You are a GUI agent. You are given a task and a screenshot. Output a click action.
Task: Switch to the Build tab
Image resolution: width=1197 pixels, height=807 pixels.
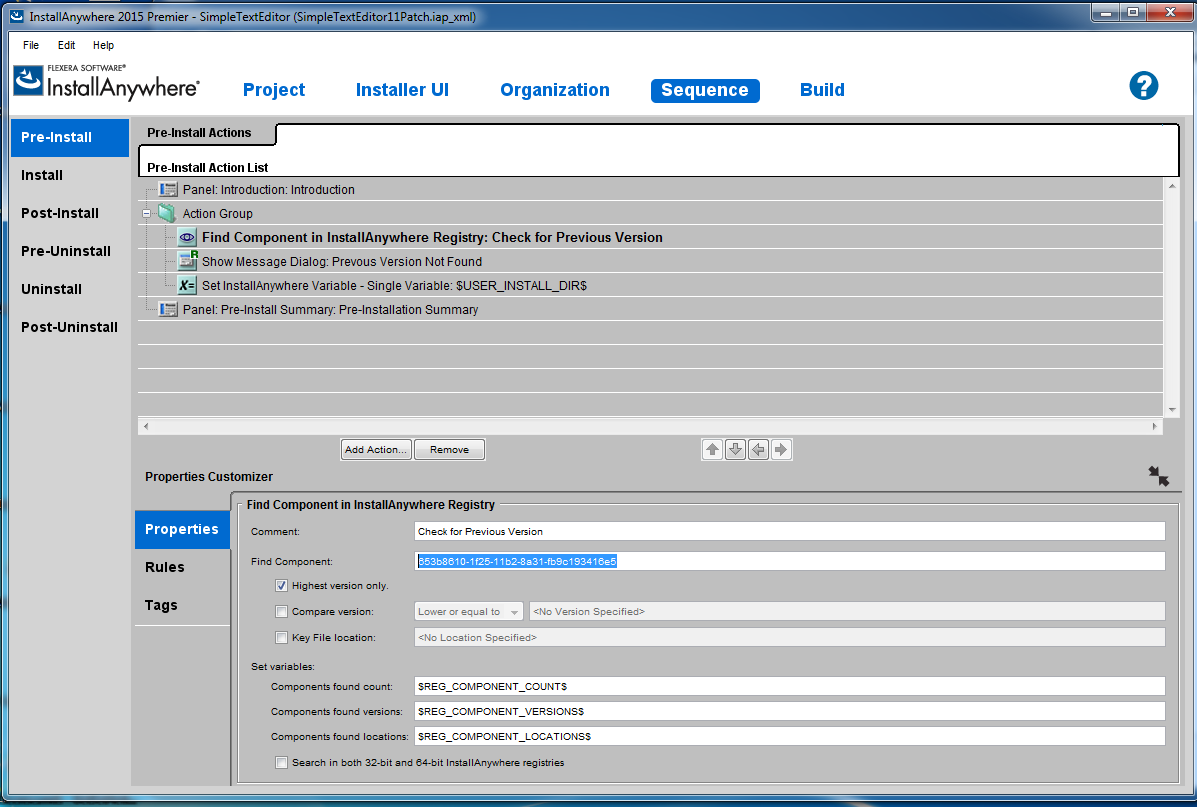click(x=822, y=90)
